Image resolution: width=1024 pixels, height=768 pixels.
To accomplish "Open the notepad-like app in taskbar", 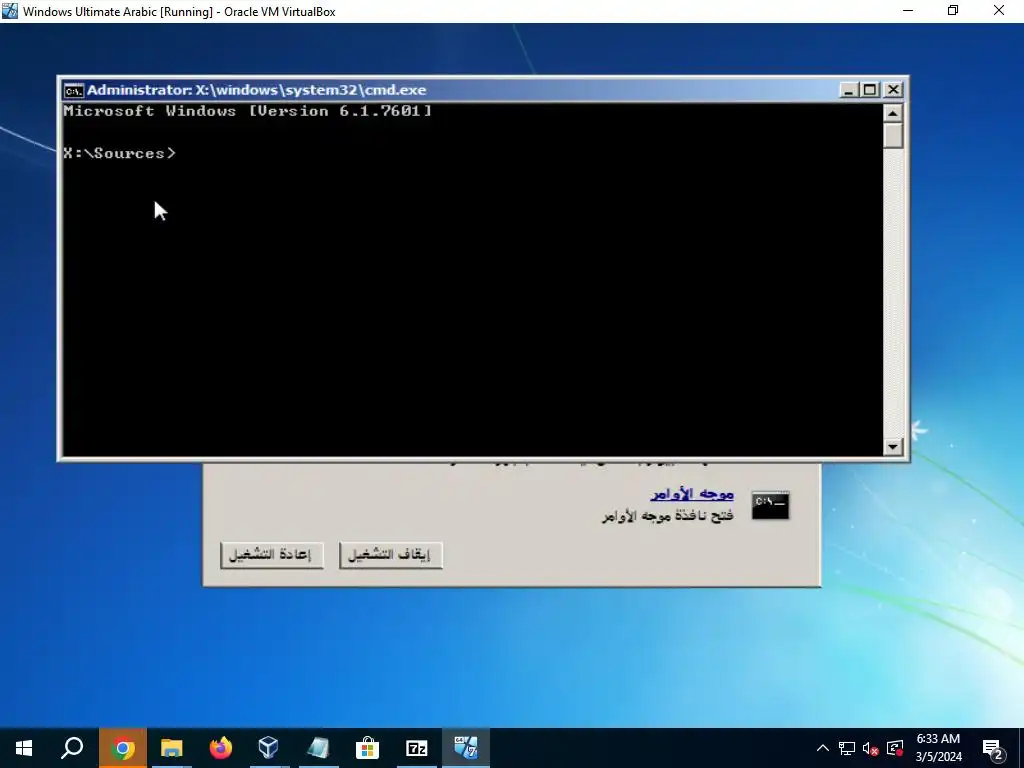I will click(x=319, y=748).
